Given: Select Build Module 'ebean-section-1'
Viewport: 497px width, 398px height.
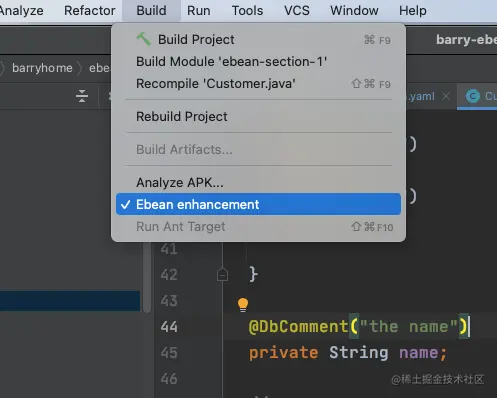Looking at the screenshot, I should 258,62.
